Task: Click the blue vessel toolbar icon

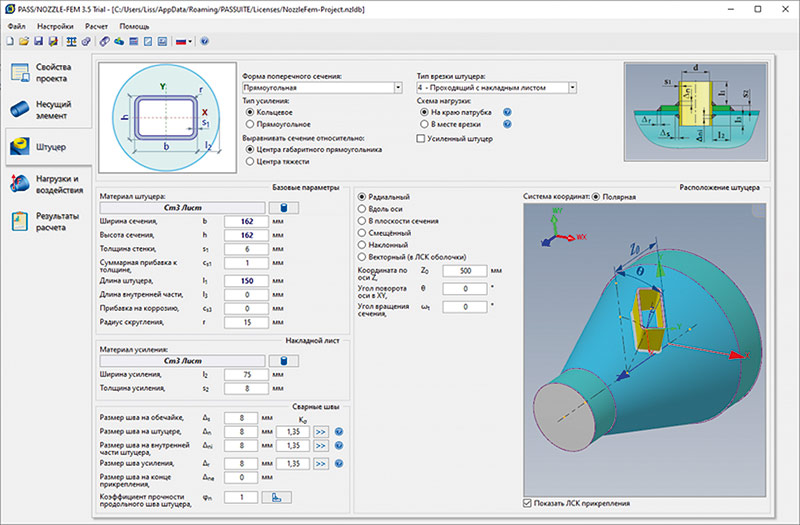Action: point(119,42)
